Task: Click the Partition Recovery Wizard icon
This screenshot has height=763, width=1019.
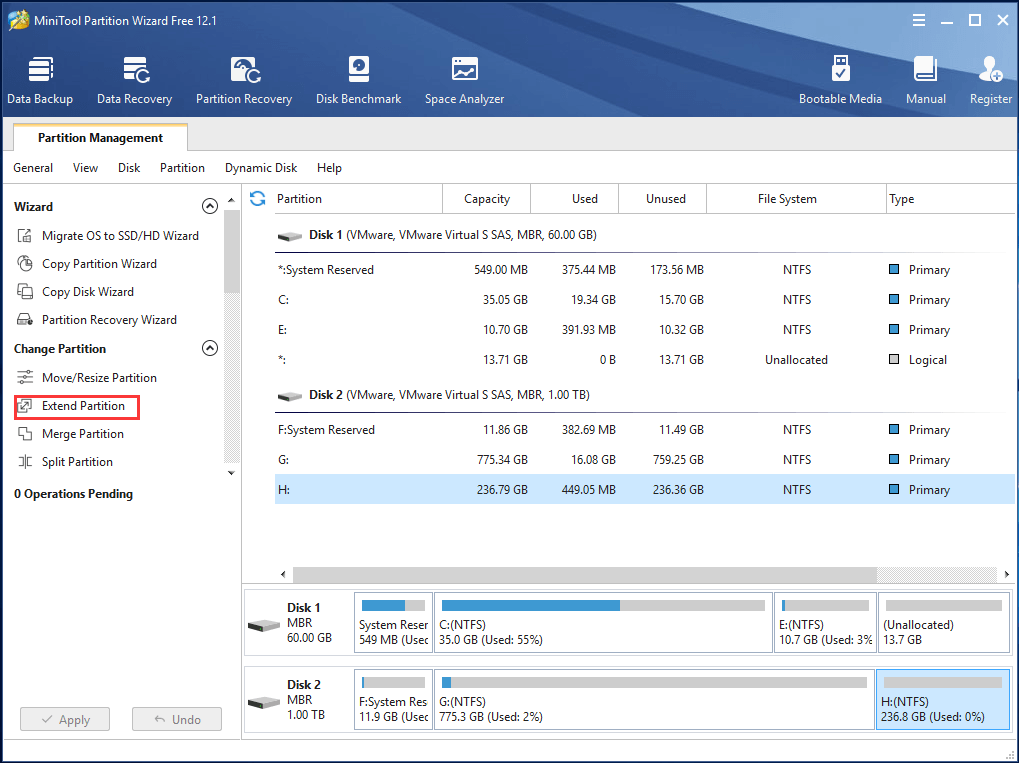Action: click(25, 319)
